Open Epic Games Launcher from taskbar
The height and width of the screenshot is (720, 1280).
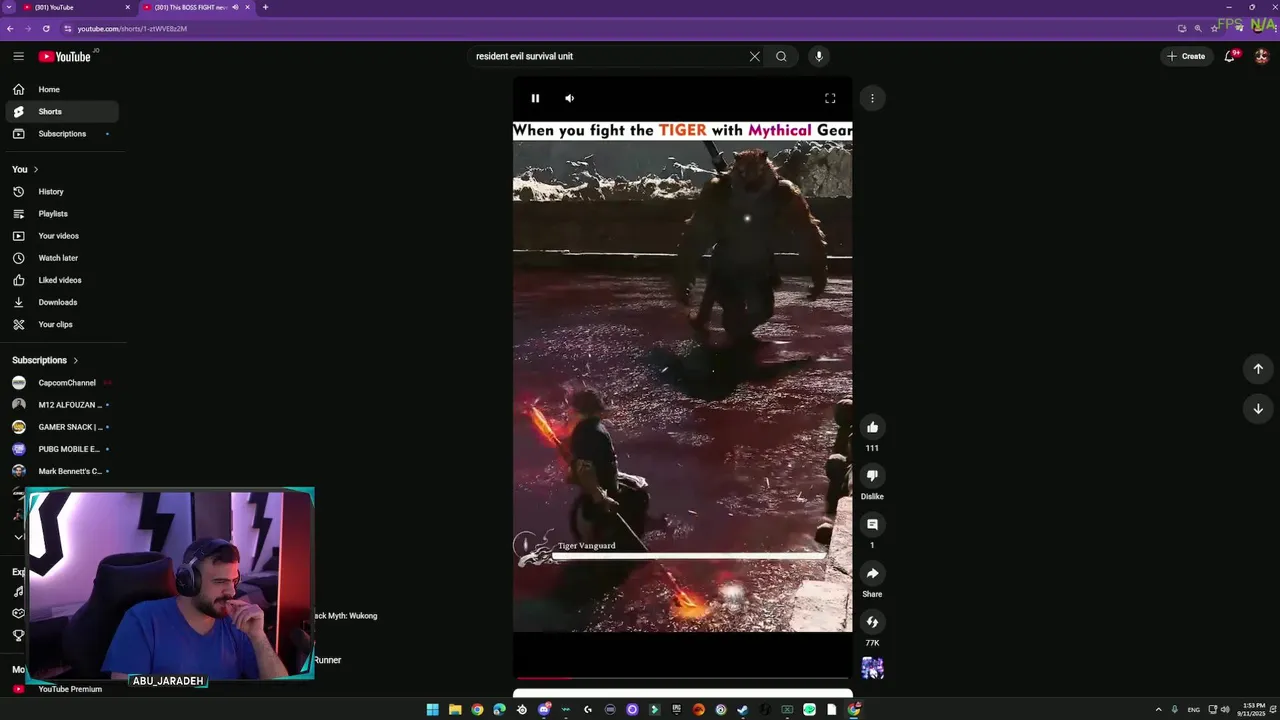[x=677, y=710]
